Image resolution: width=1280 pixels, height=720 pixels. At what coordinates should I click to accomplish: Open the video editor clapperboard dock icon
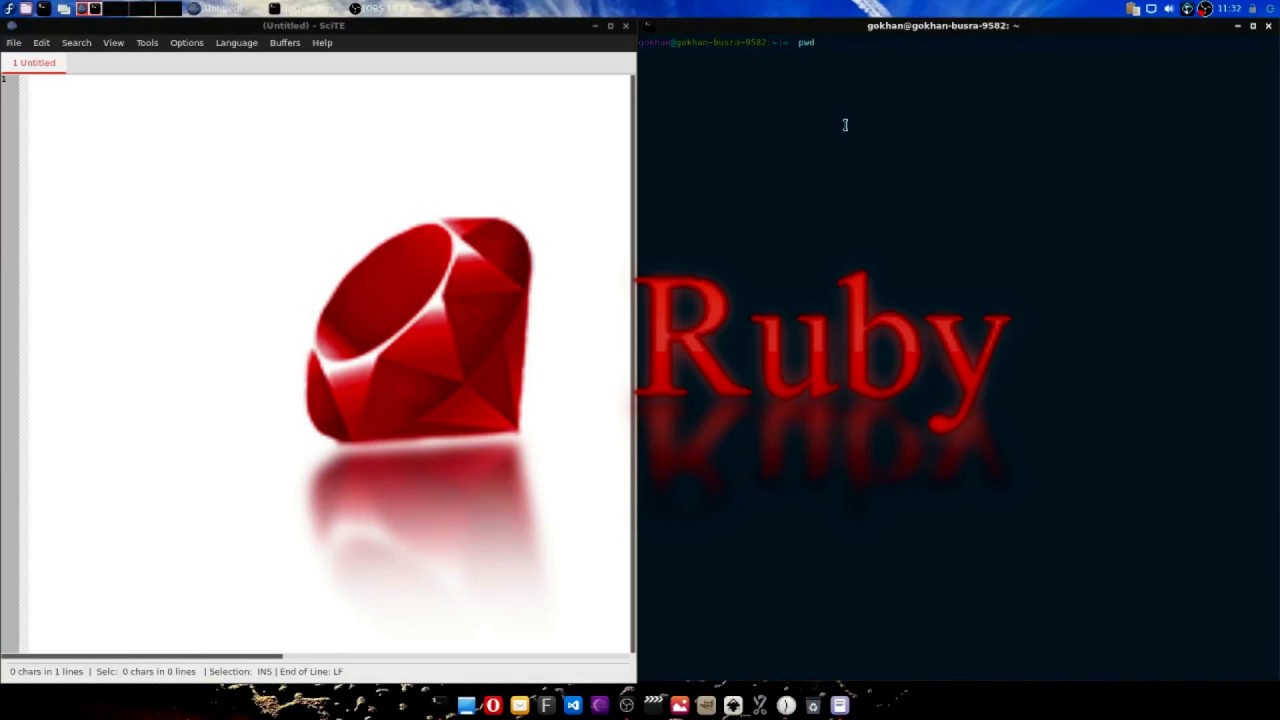652,706
